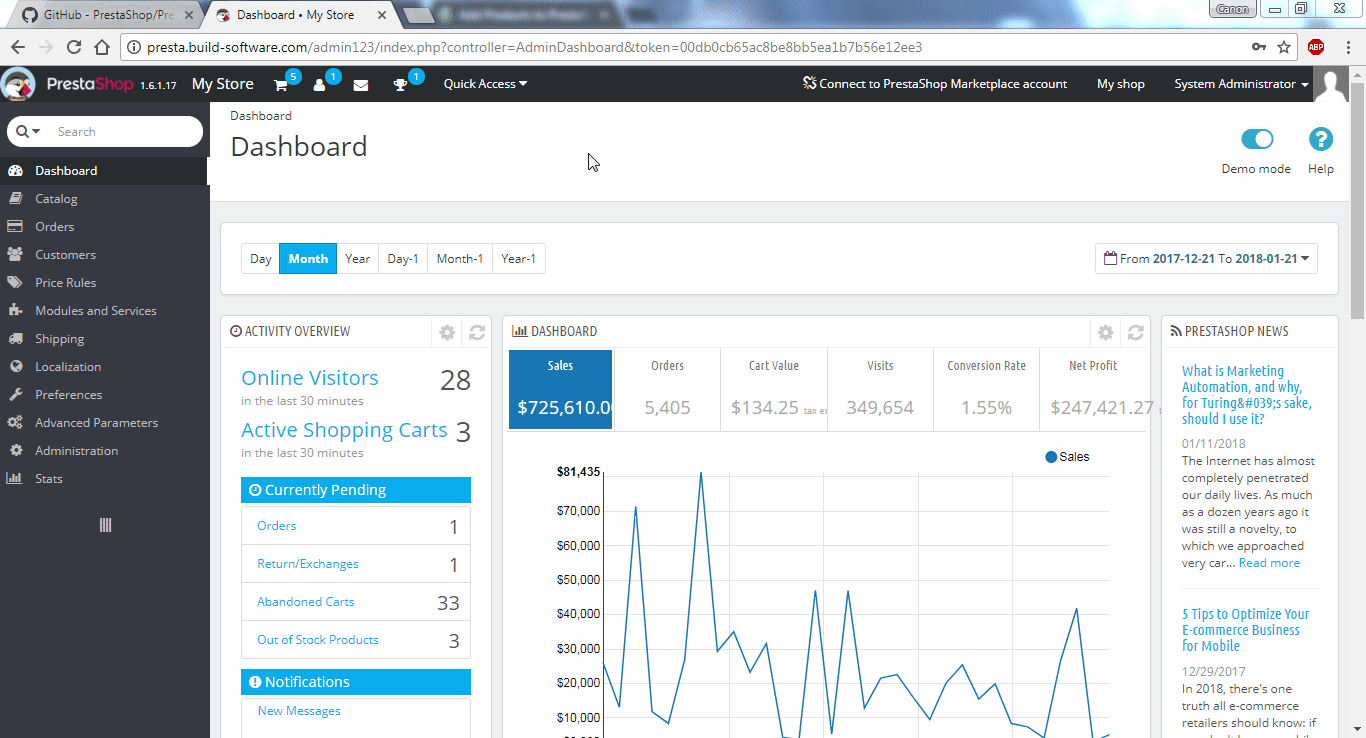
Task: Click the Help question mark icon
Action: coord(1321,139)
